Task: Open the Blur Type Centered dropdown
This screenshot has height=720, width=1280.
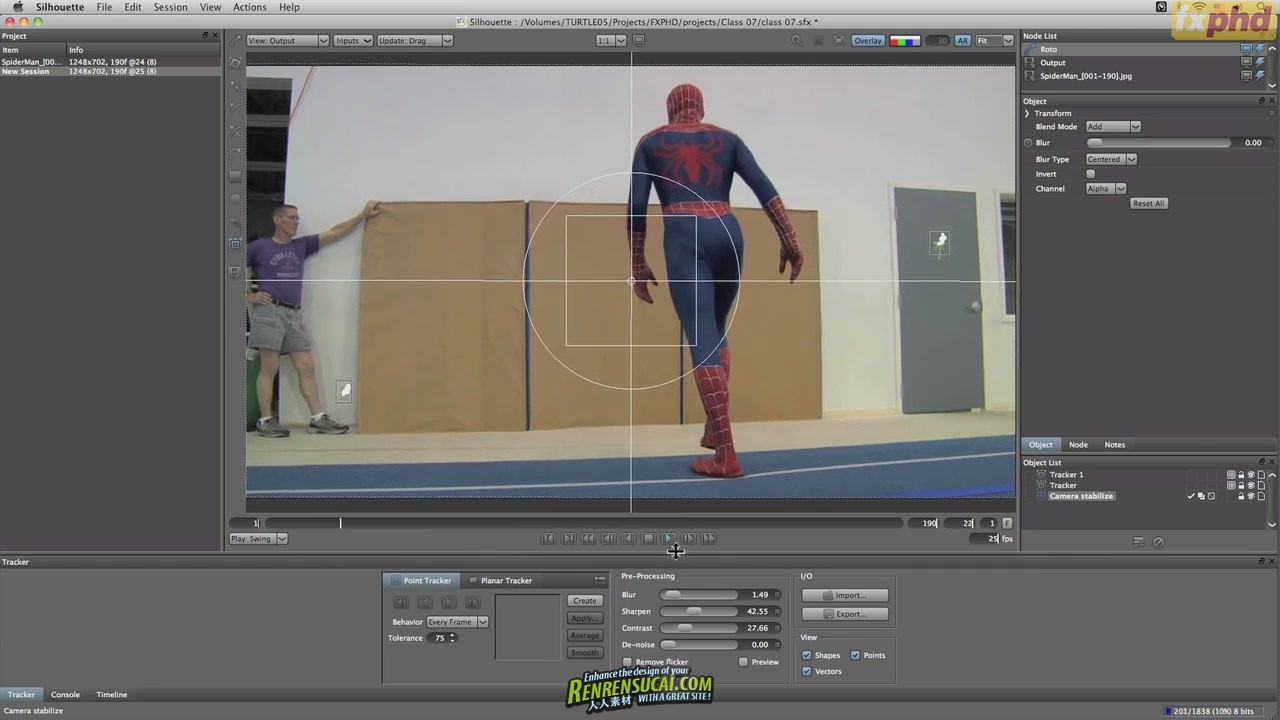Action: (x=1111, y=159)
